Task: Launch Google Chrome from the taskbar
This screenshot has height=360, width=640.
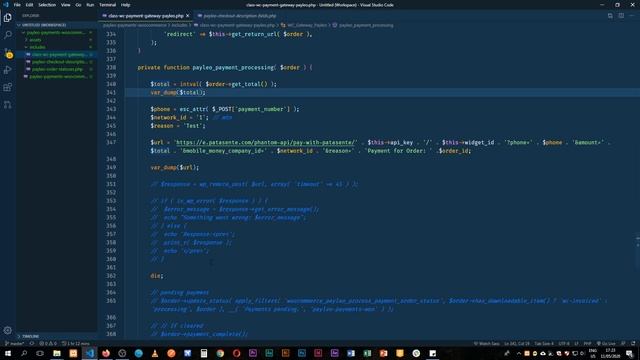Action: point(220,353)
